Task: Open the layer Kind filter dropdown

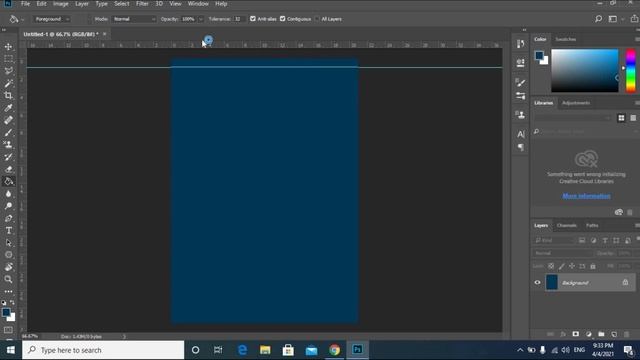Action: coord(554,240)
